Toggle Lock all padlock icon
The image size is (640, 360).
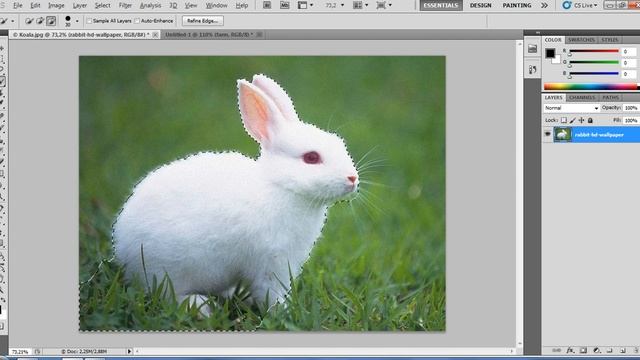click(x=590, y=120)
